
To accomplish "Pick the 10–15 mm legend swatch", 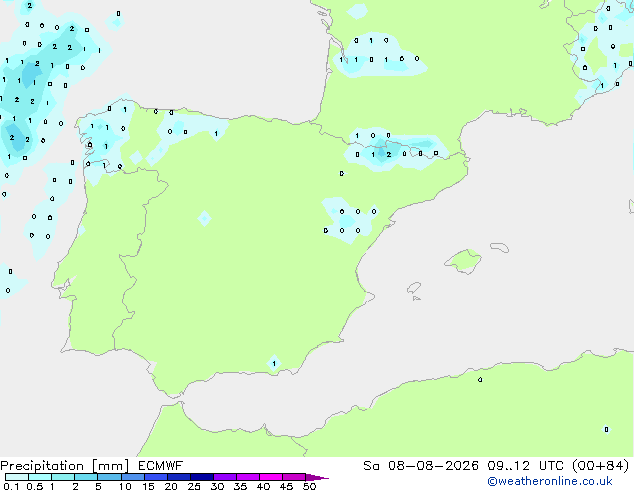I will [132, 477].
